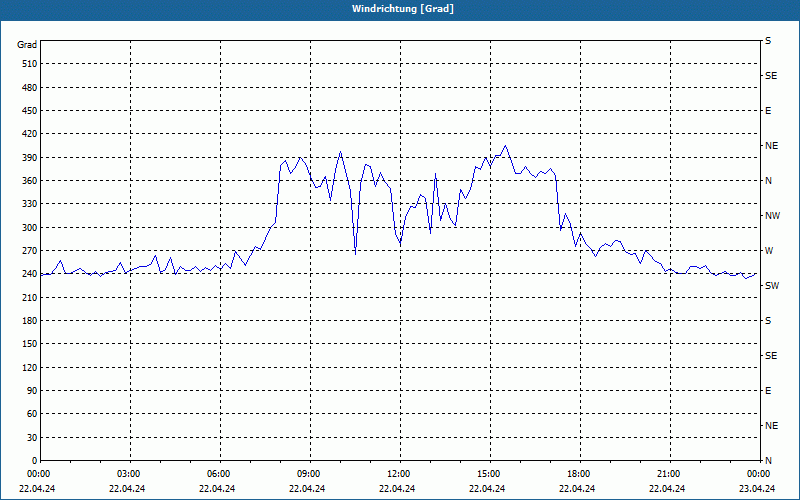
Task: Select the 390 y-axis value label
Action: (28, 157)
